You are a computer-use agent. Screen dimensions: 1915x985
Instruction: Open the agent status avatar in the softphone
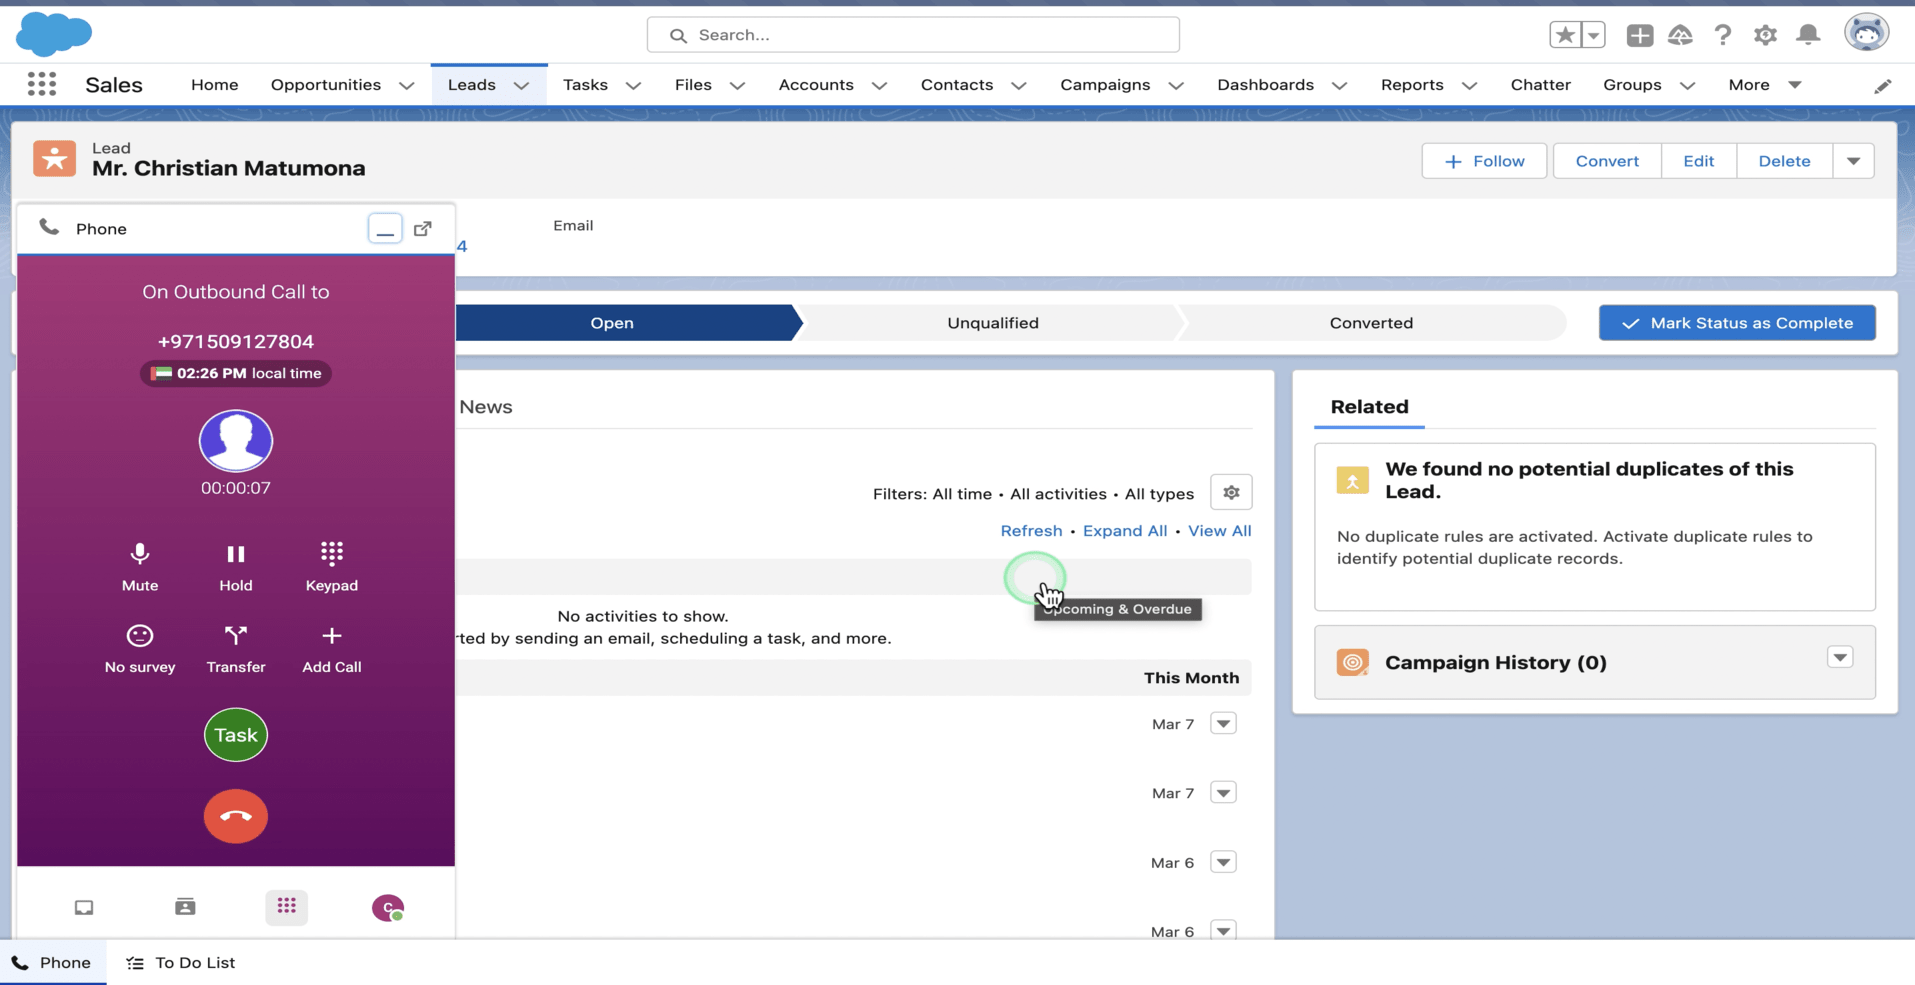388,907
